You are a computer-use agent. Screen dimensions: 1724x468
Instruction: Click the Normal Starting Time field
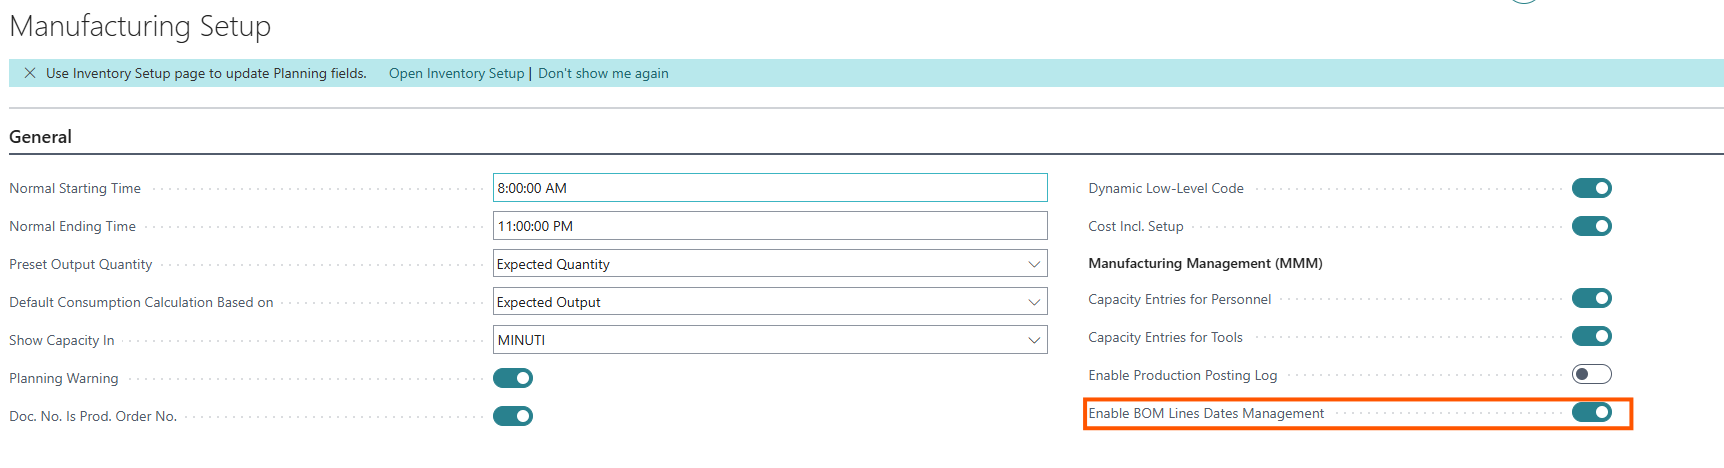769,188
